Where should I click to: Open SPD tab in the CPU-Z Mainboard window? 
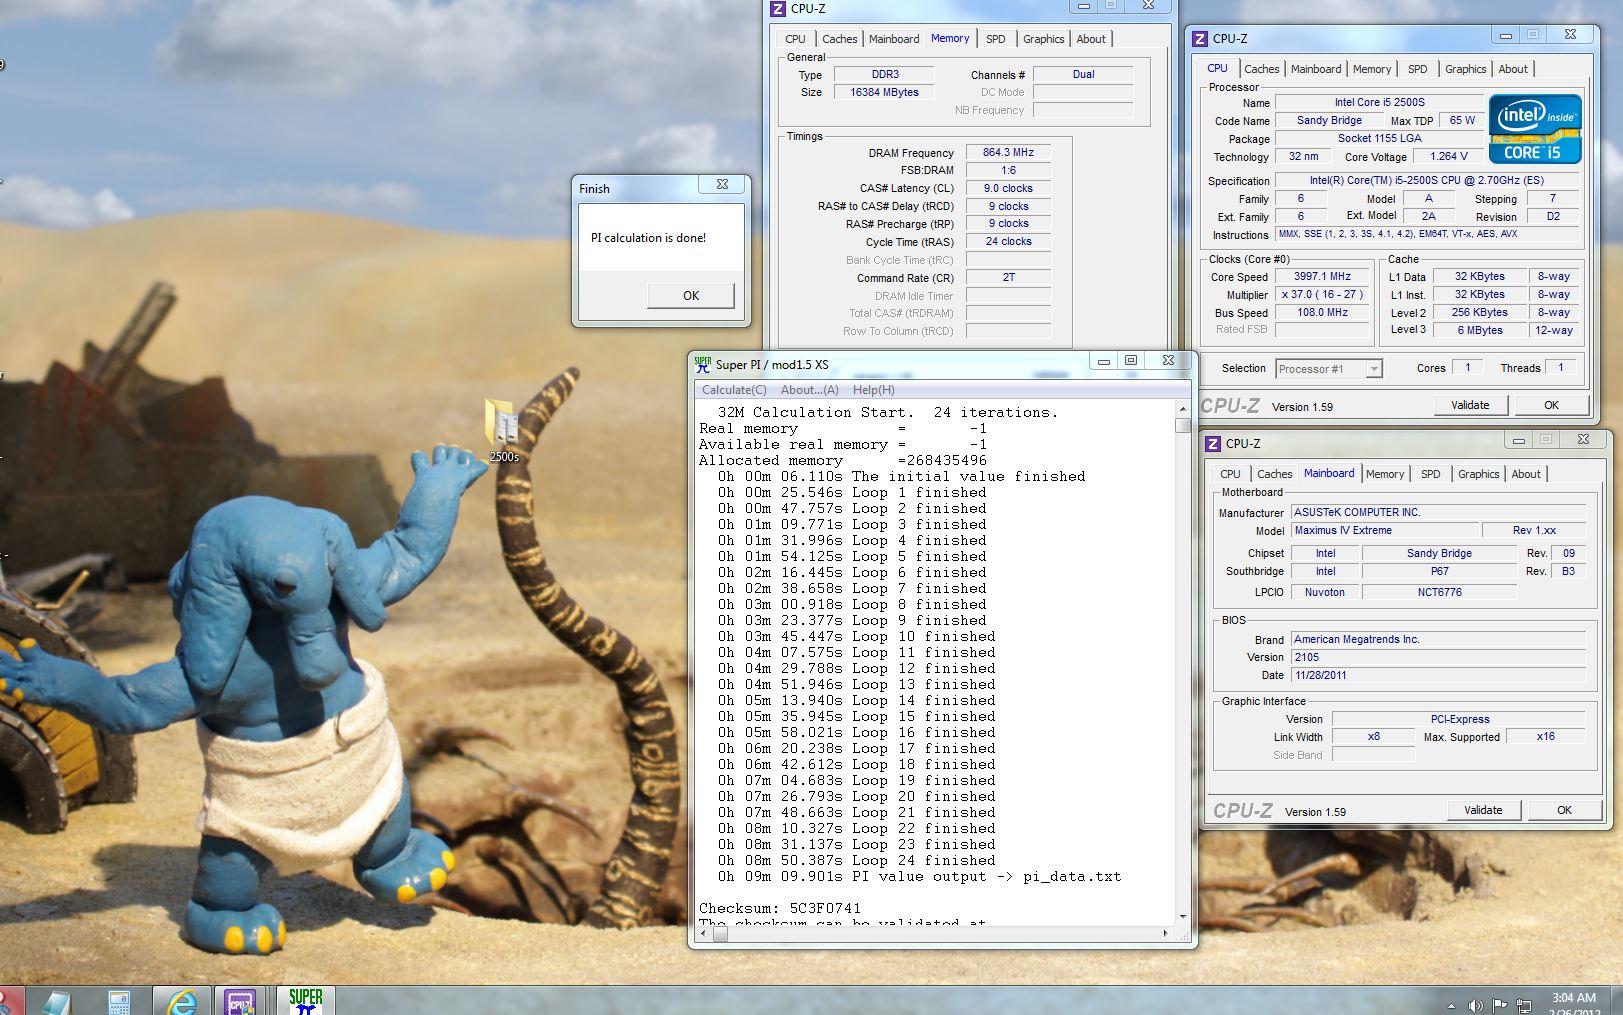pos(1430,474)
